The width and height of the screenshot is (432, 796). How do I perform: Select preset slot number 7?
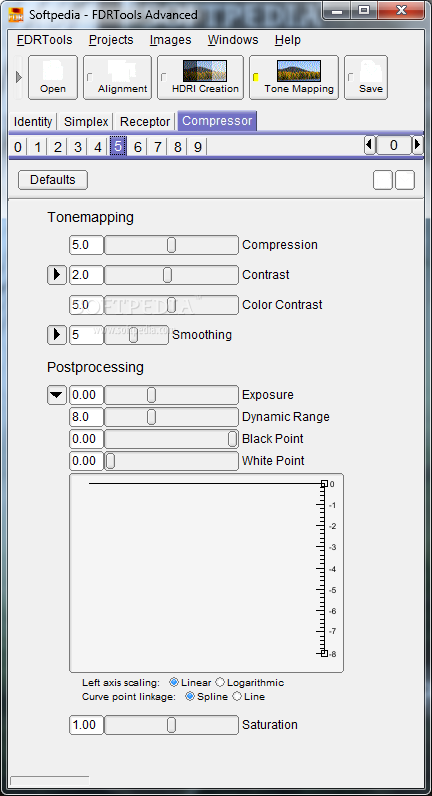click(x=158, y=147)
